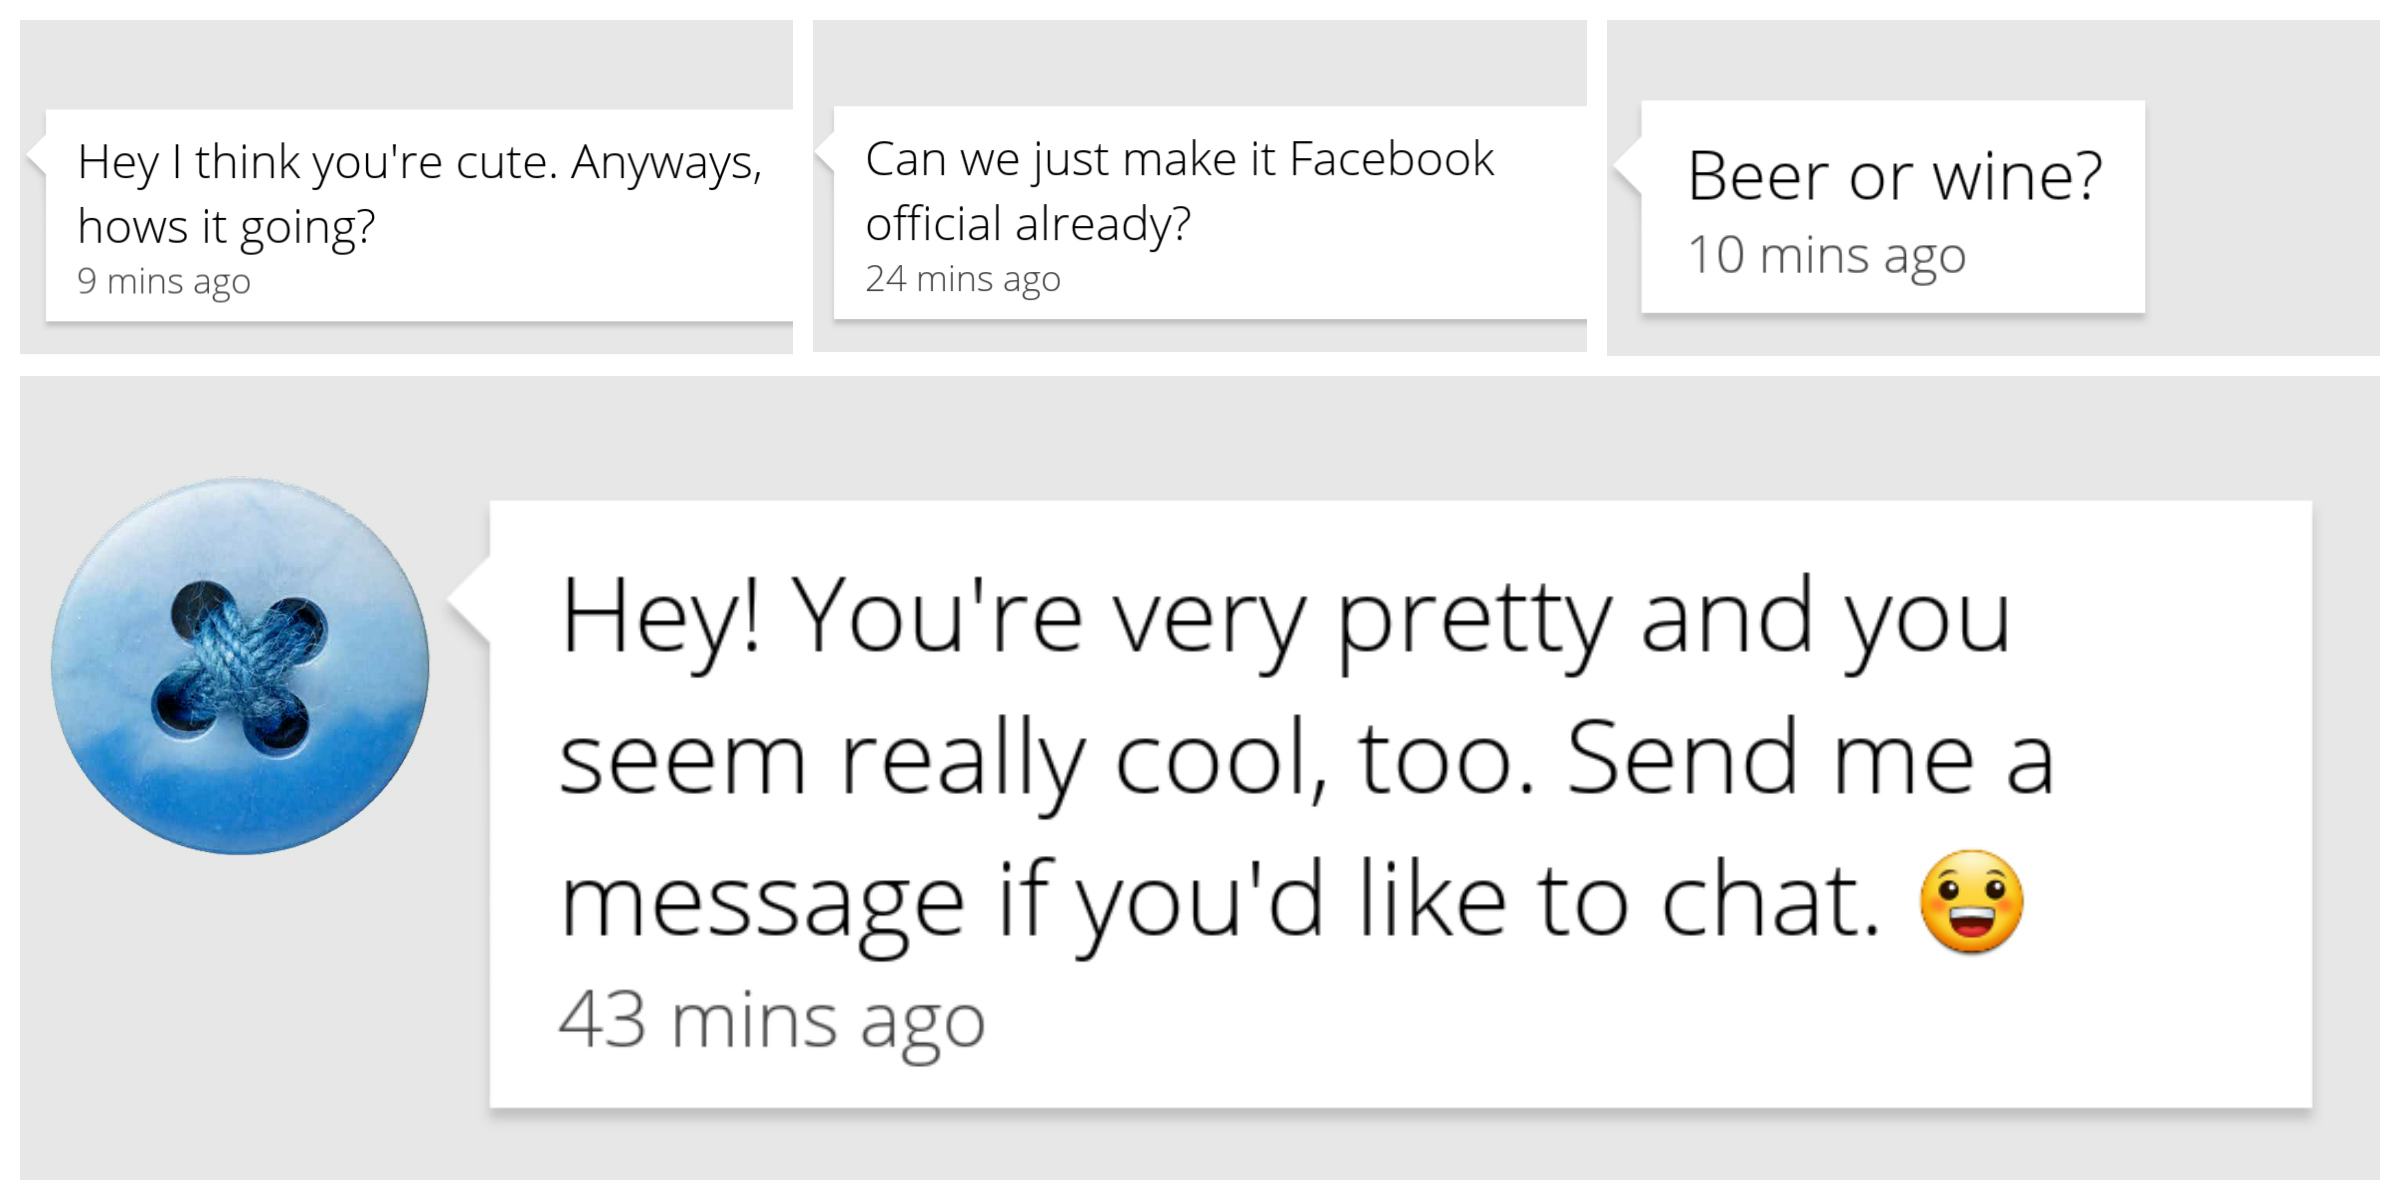Image resolution: width=2400 pixels, height=1200 pixels.
Task: Click the "43 mins ago" timestamp
Action: [771, 1020]
